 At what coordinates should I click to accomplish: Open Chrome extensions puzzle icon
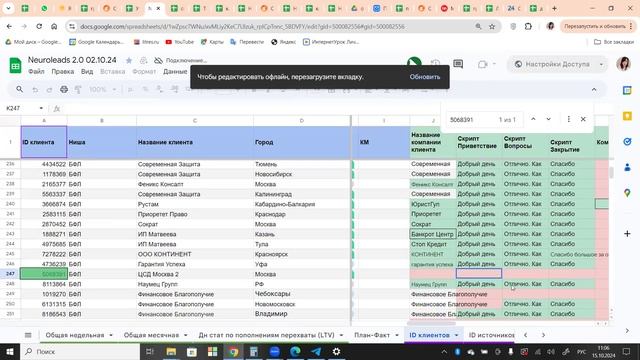[528, 27]
